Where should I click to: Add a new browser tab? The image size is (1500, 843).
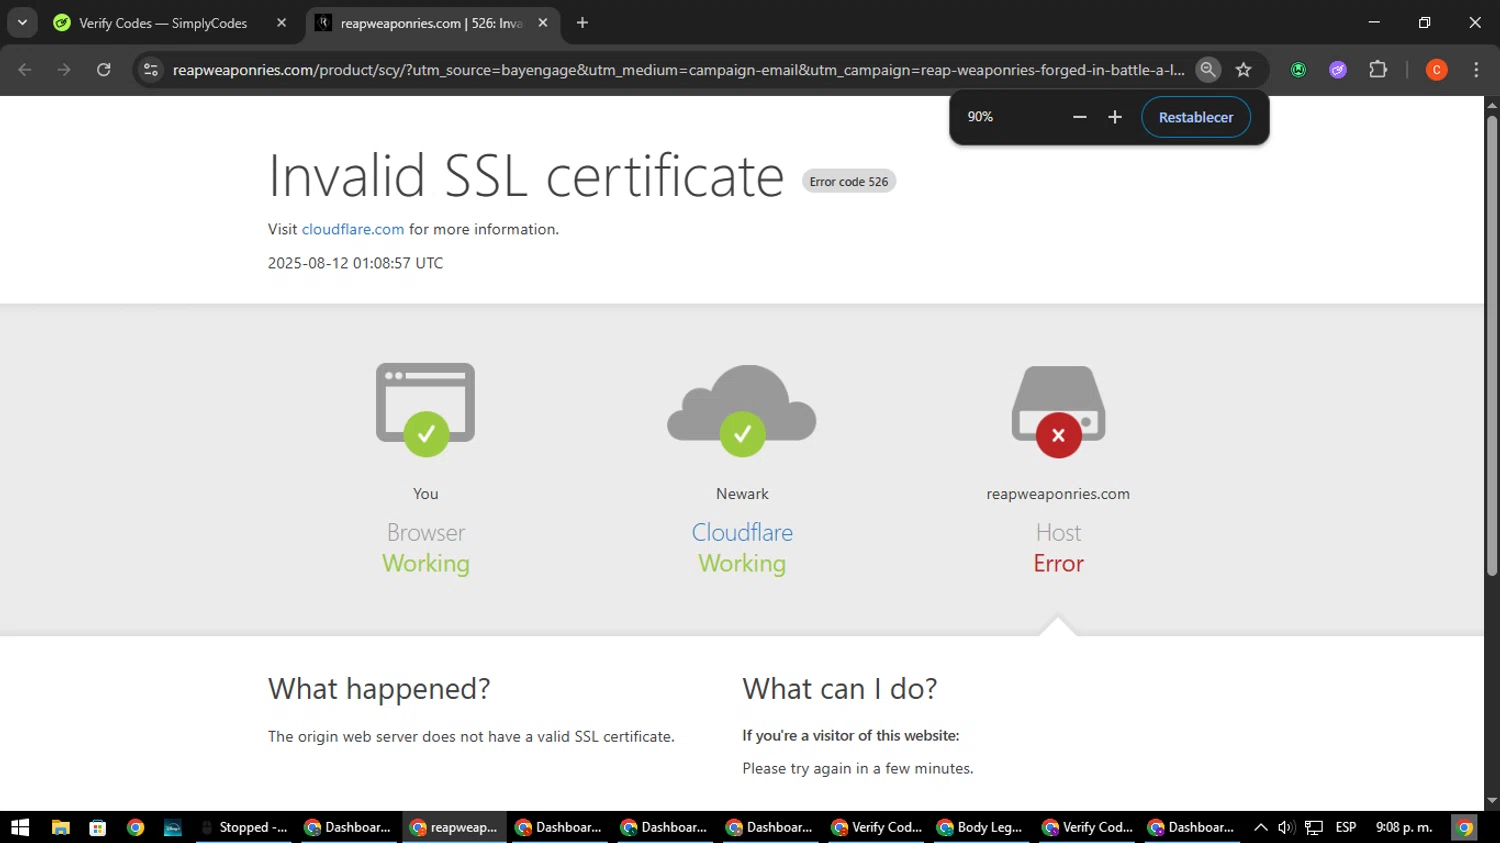click(582, 22)
